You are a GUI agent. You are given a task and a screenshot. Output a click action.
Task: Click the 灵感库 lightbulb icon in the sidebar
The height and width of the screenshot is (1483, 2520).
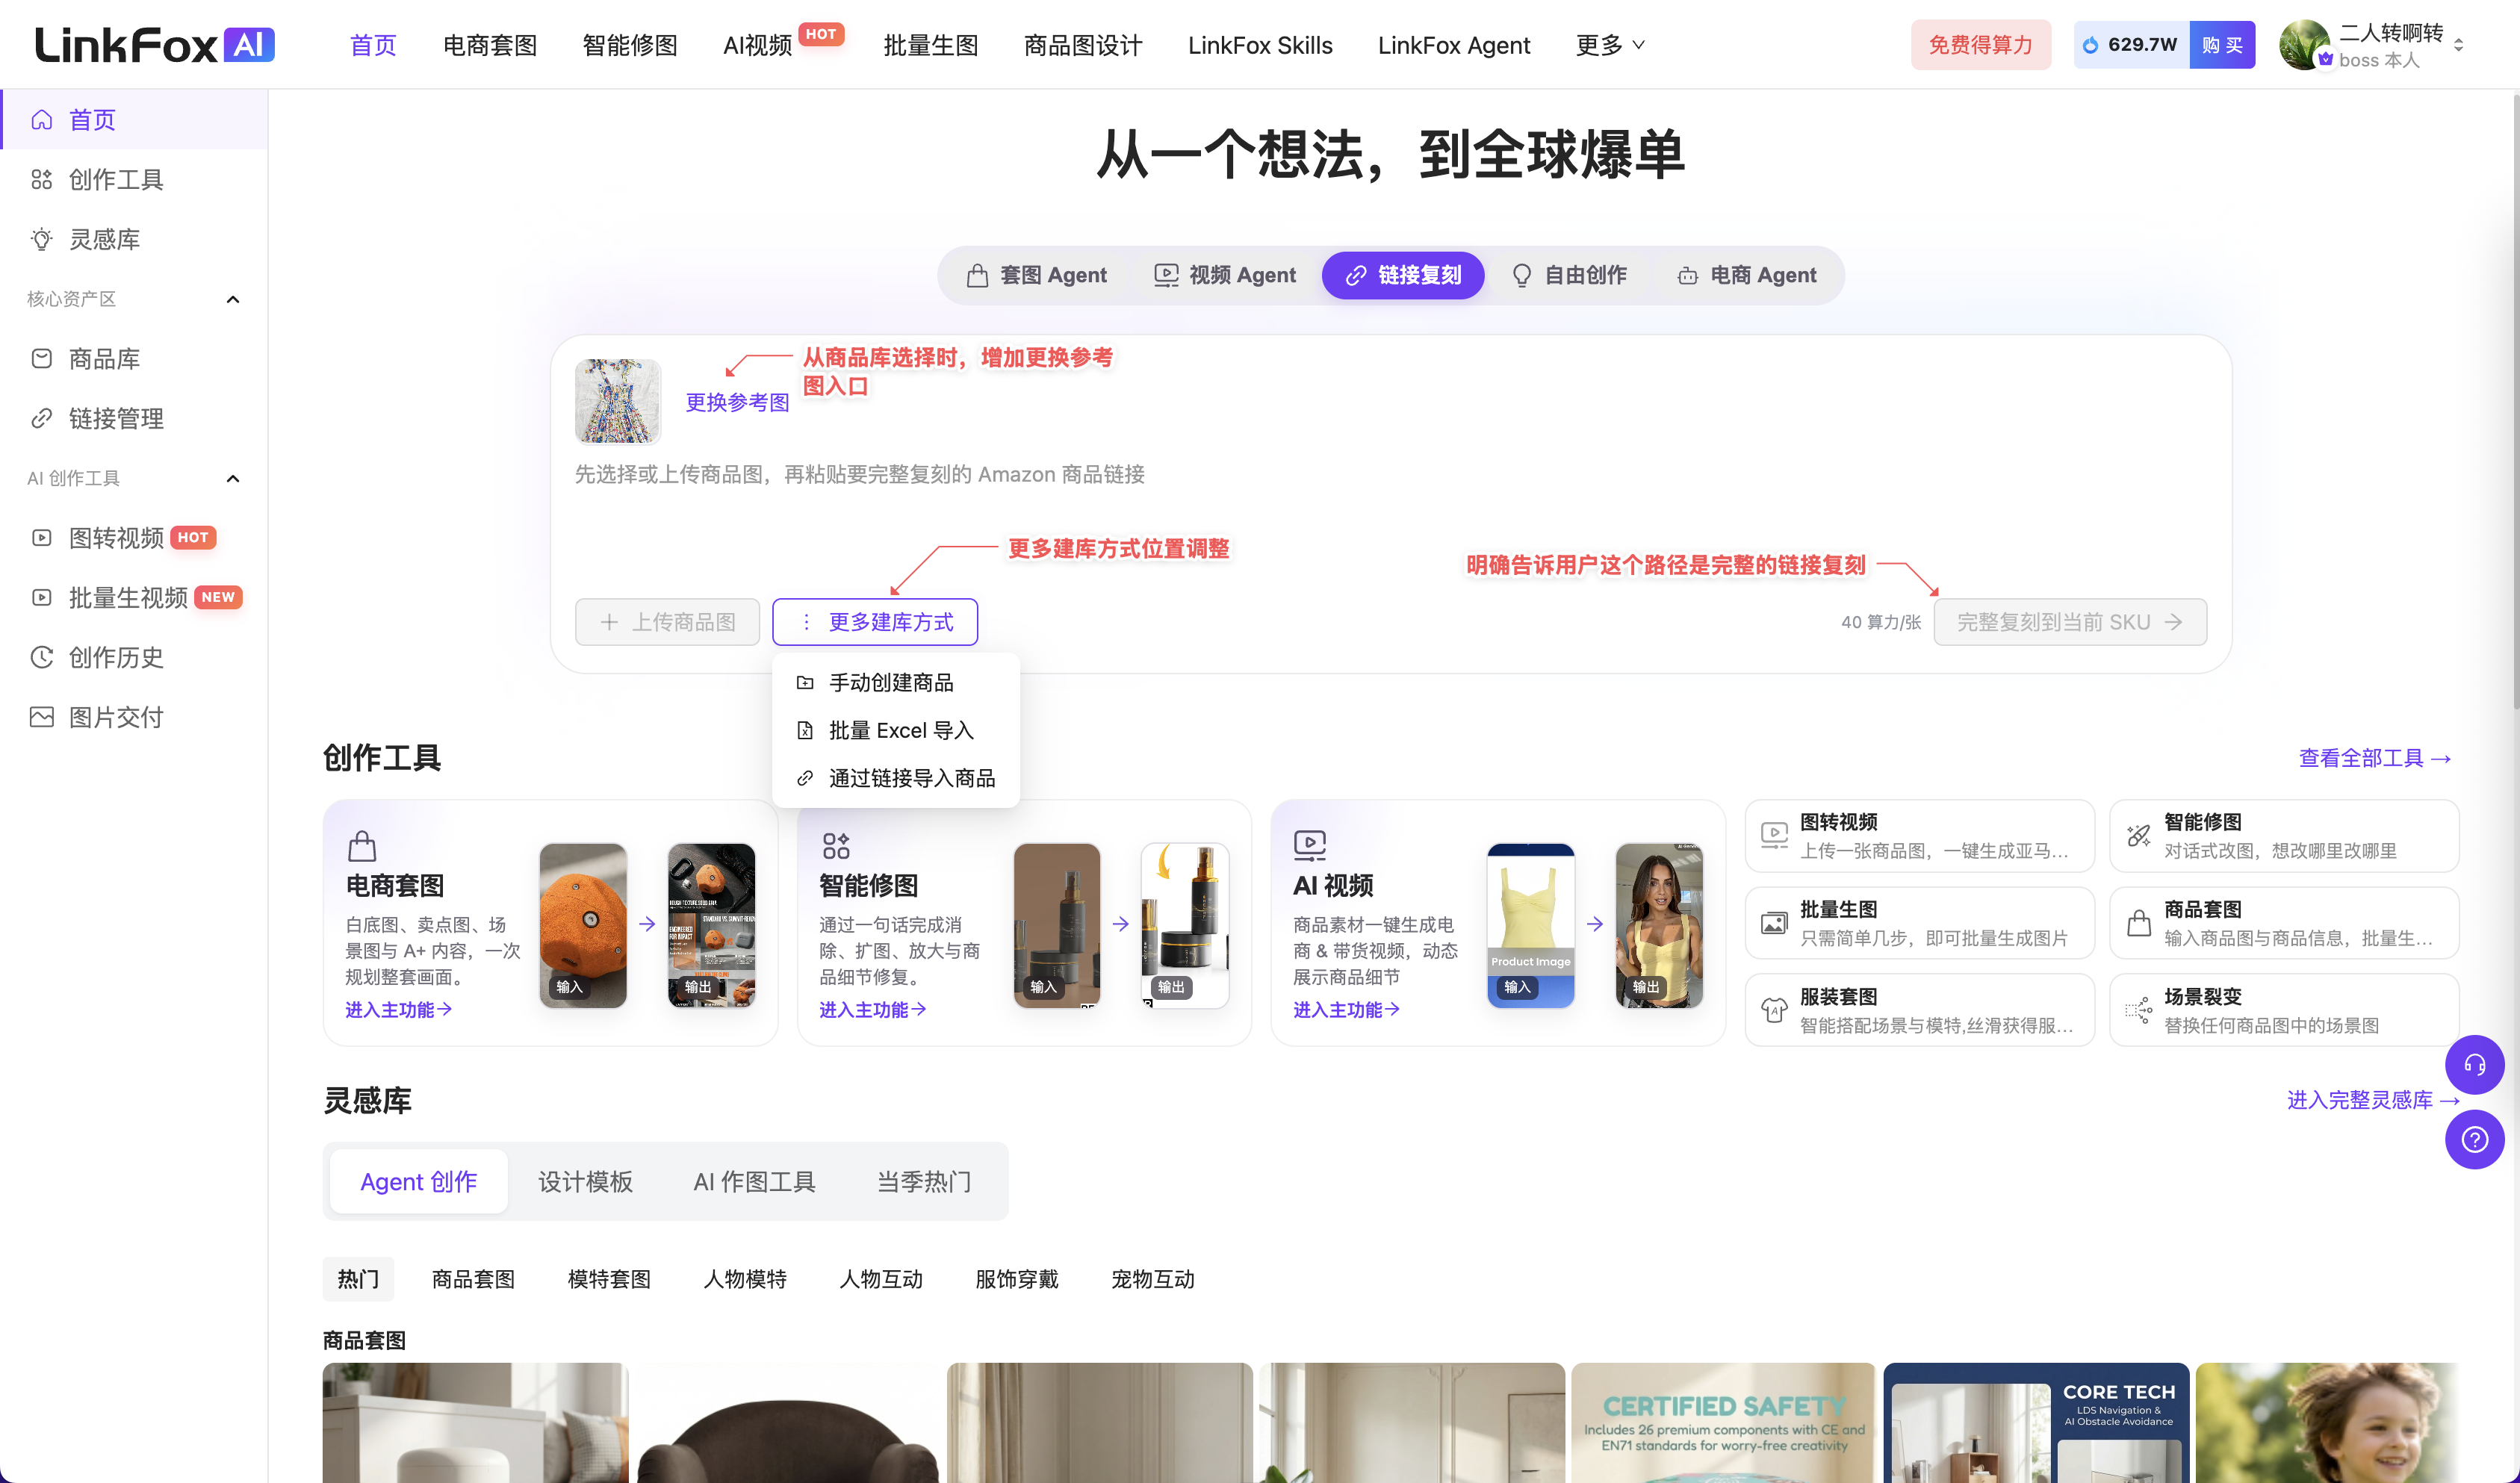point(41,240)
